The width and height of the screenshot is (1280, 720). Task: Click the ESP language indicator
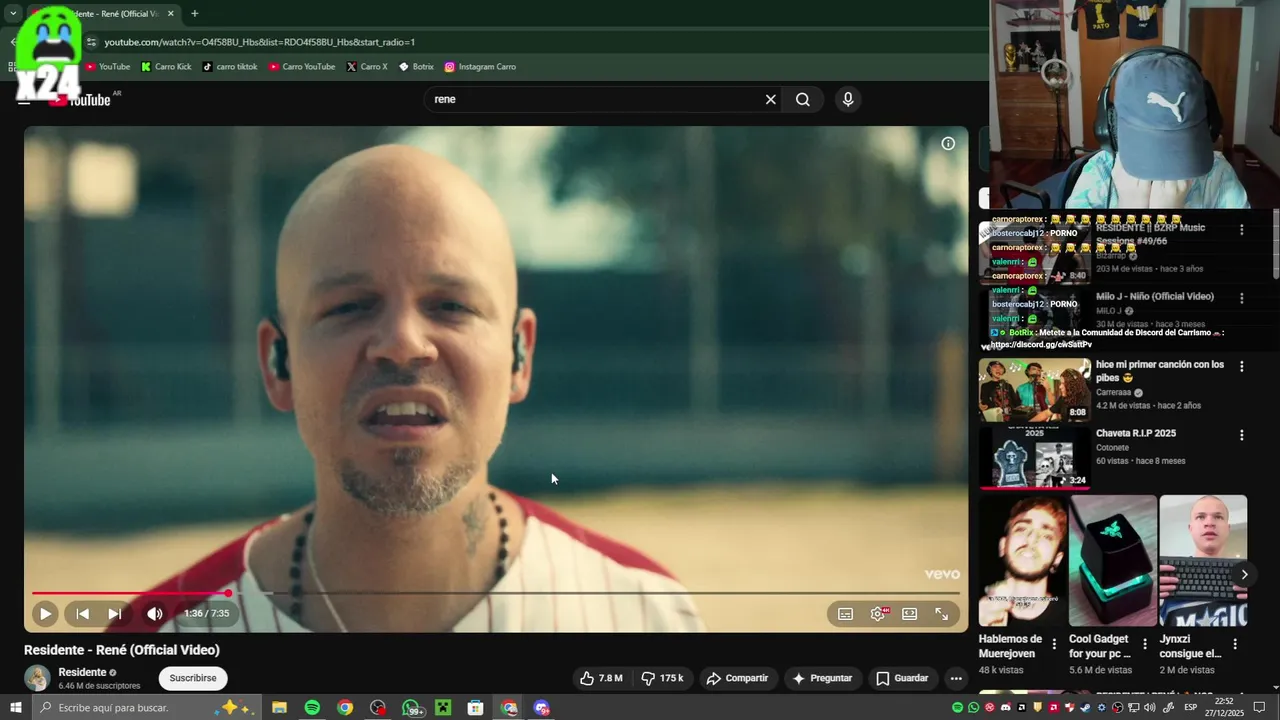(x=1191, y=708)
